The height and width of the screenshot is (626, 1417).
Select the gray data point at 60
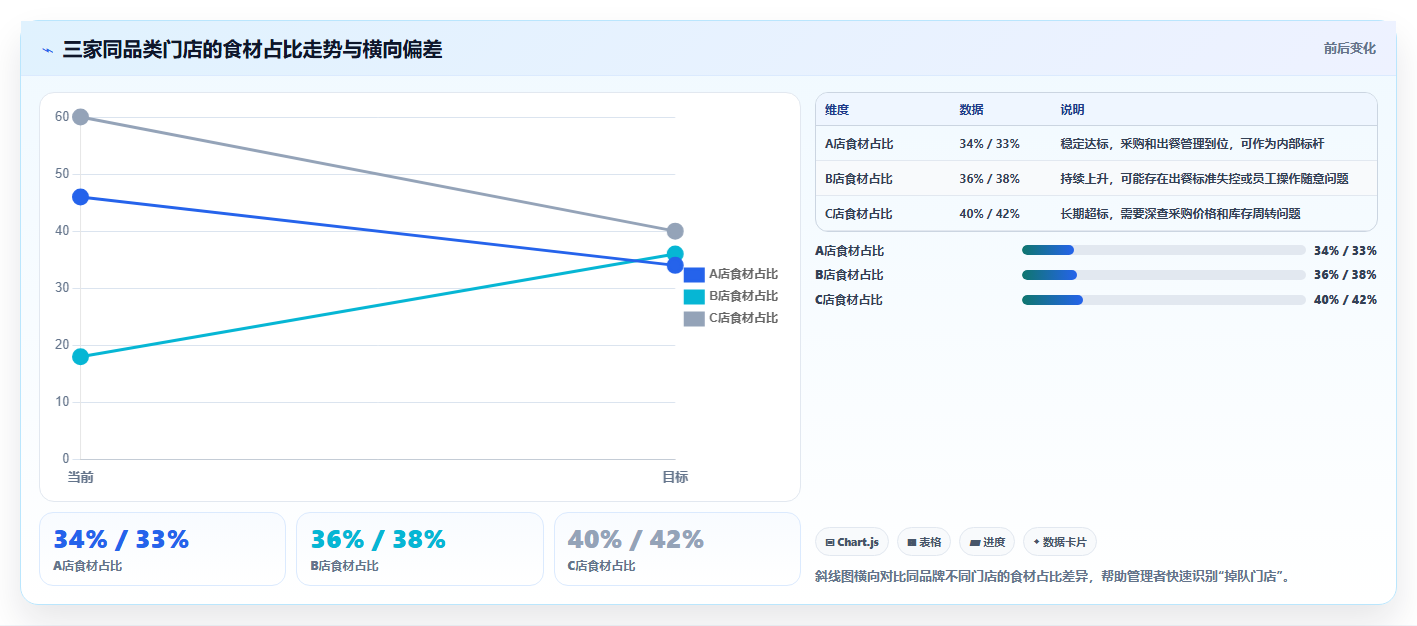coord(81,117)
